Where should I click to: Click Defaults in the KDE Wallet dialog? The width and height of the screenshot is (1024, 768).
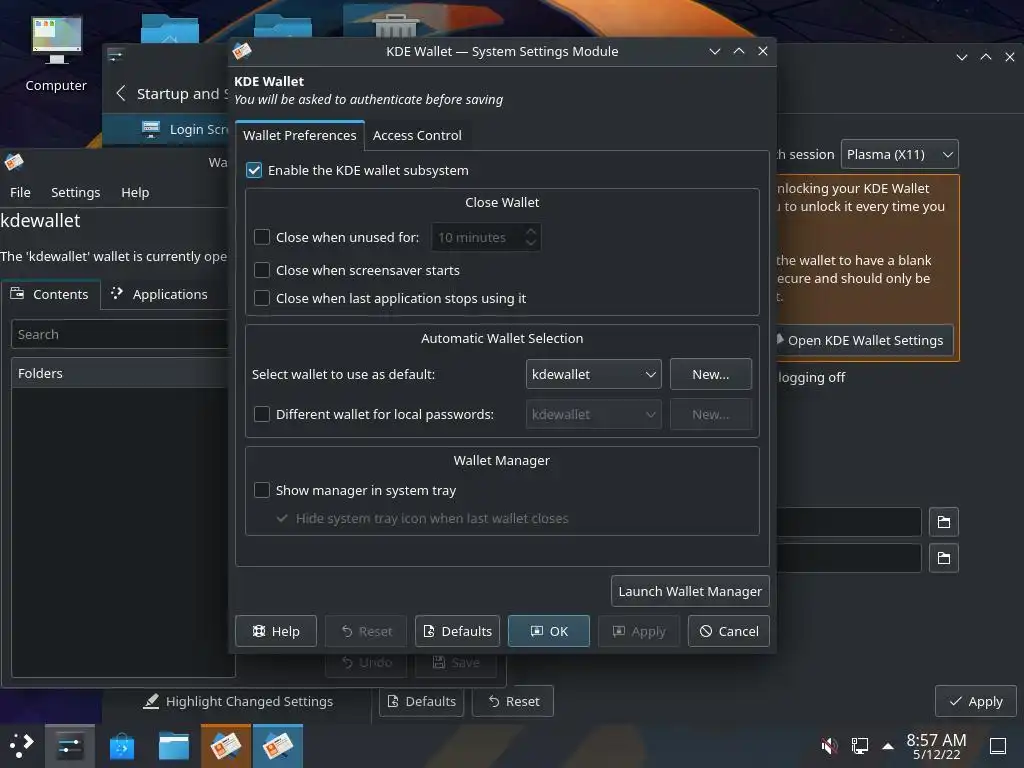457,631
